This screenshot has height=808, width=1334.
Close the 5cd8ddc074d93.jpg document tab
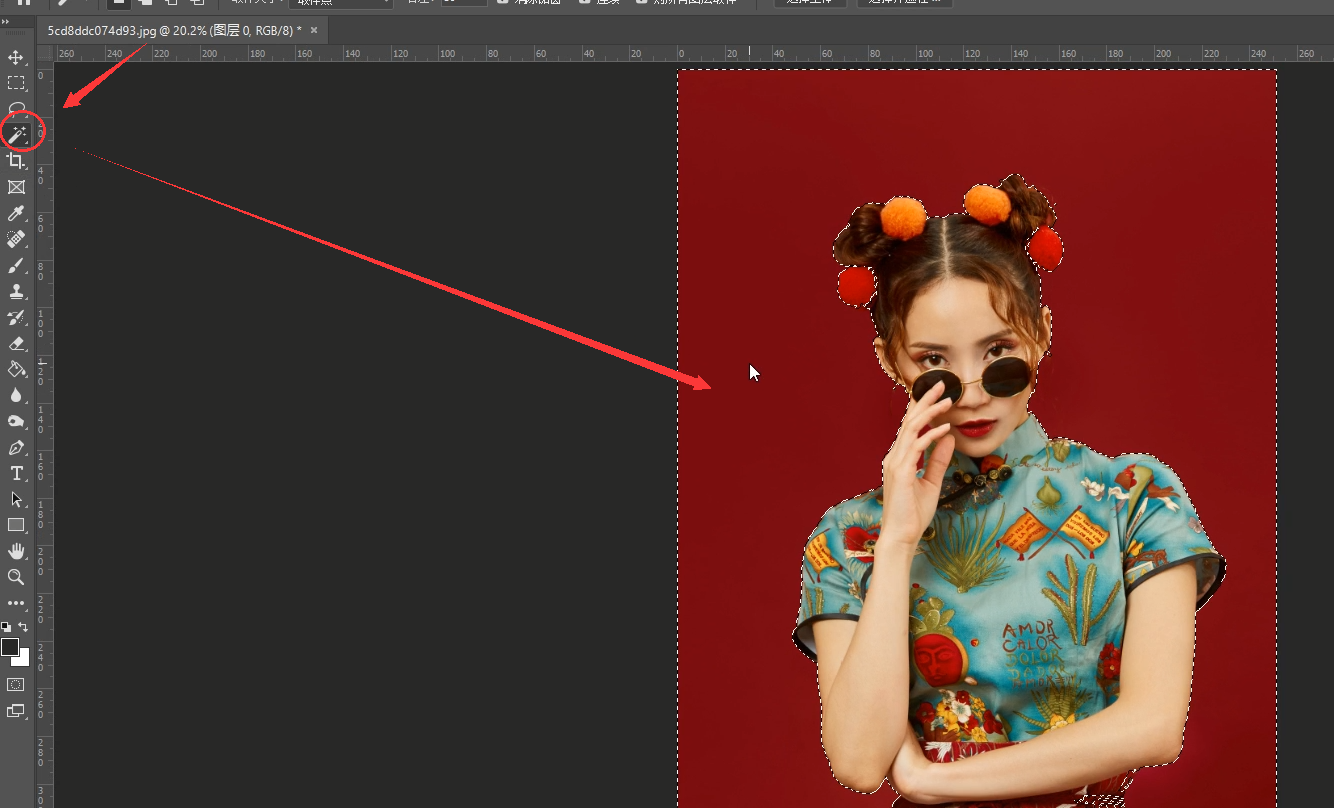[314, 31]
